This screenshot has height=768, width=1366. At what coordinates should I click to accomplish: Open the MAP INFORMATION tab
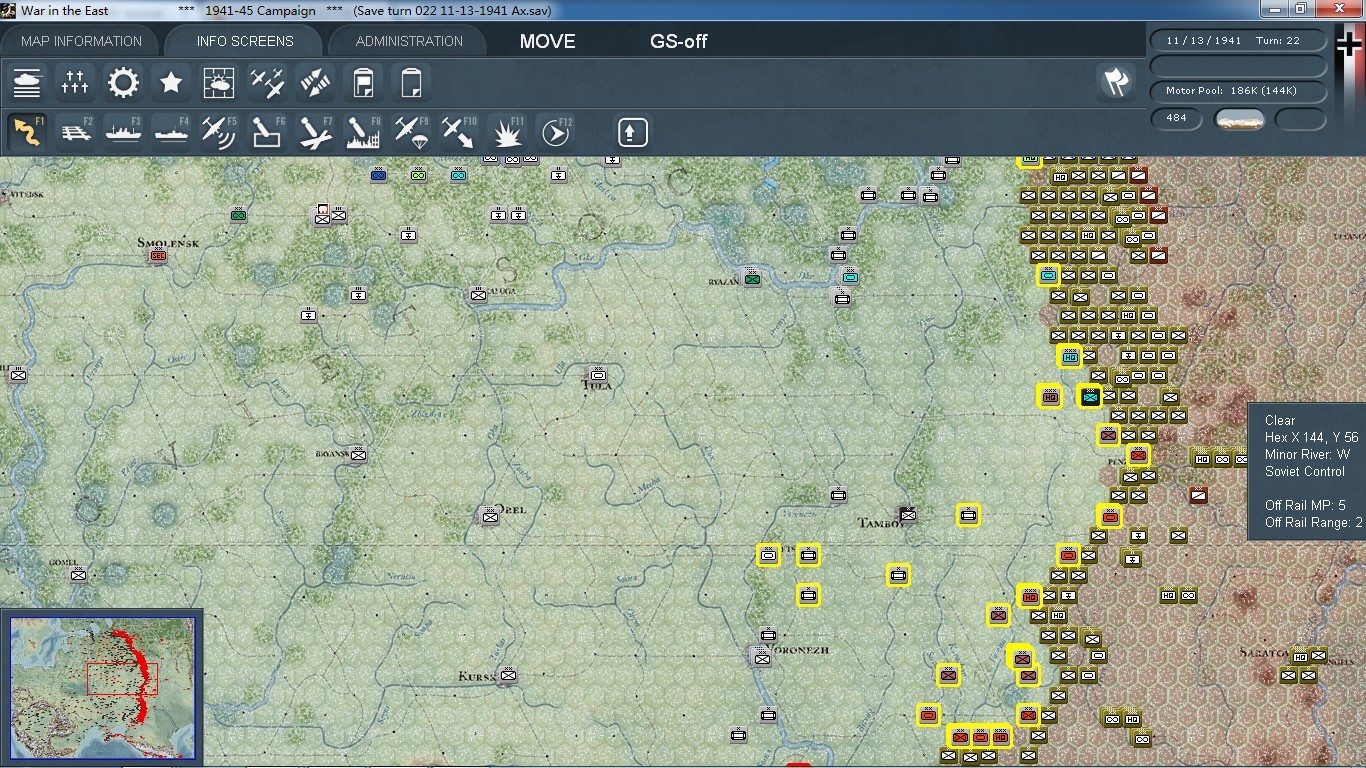coord(81,41)
